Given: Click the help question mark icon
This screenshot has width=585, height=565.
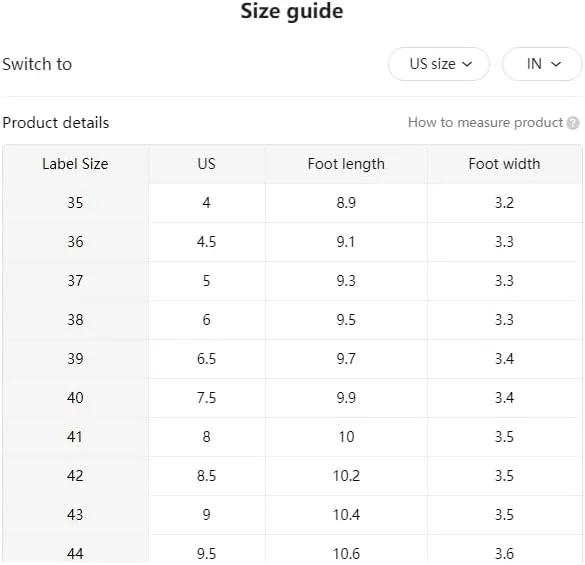Looking at the screenshot, I should coord(573,123).
